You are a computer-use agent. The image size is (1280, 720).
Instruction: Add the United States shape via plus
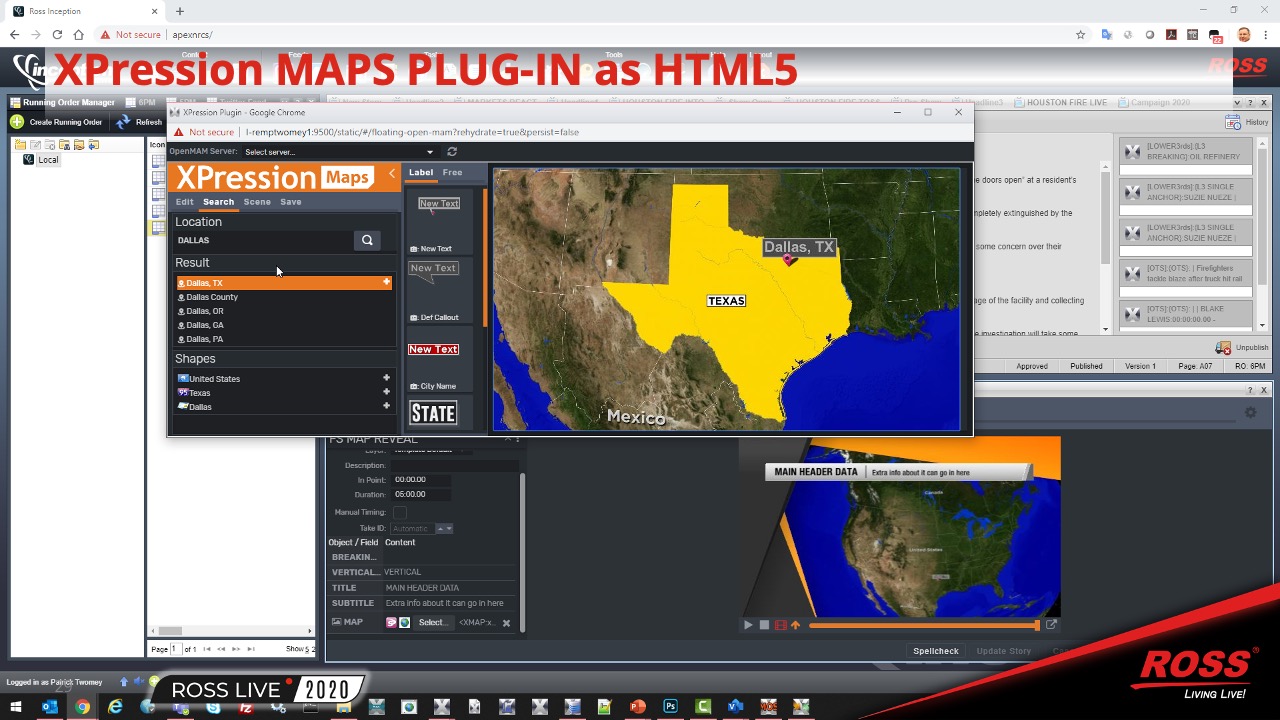point(386,378)
